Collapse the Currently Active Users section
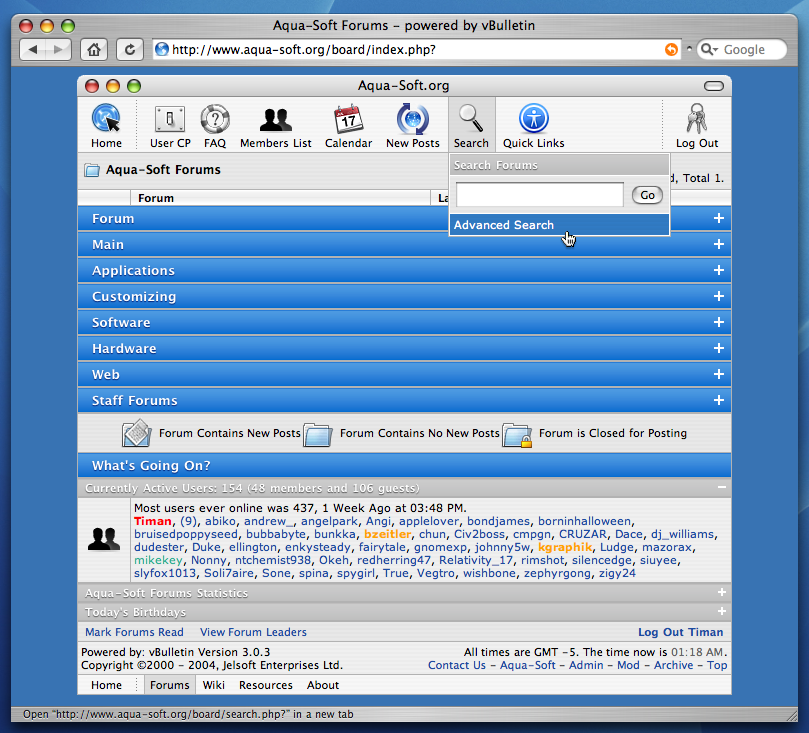The image size is (809, 733). pyautogui.click(x=722, y=487)
